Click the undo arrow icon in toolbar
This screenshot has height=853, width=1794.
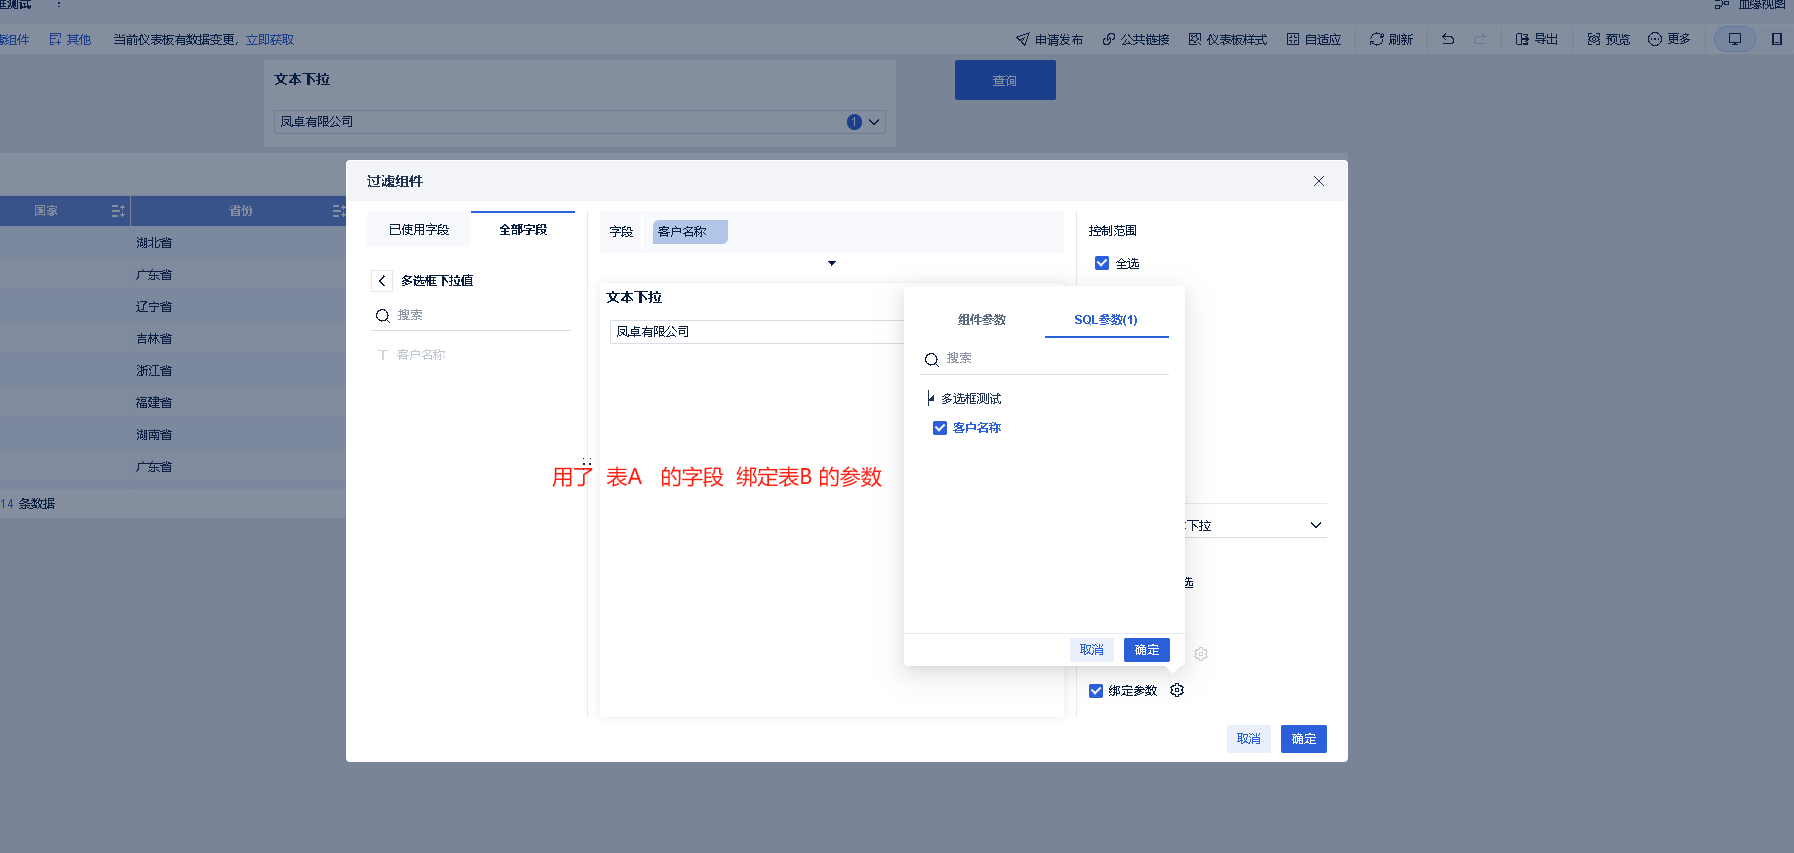coord(1448,39)
